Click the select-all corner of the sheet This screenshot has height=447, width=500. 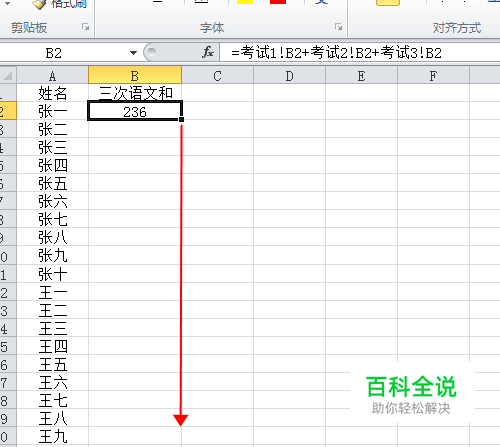point(8,75)
